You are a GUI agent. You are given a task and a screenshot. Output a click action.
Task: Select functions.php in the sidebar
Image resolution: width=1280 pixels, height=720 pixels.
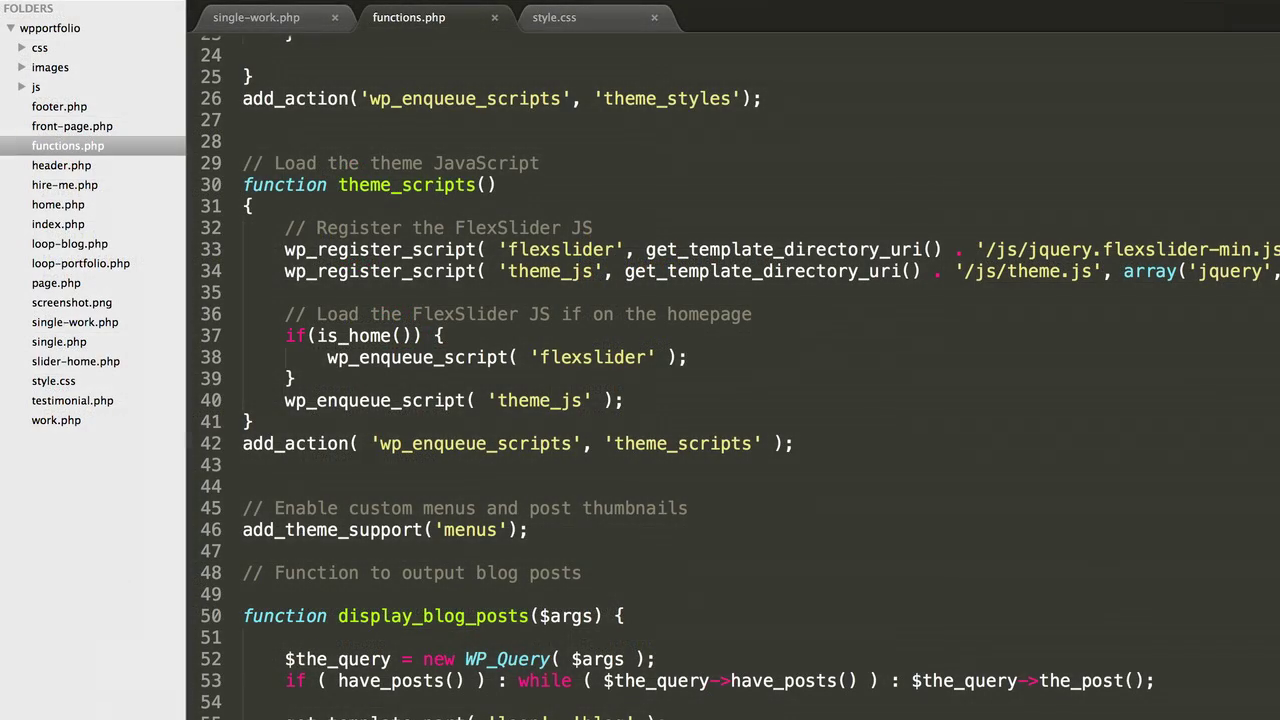[68, 146]
